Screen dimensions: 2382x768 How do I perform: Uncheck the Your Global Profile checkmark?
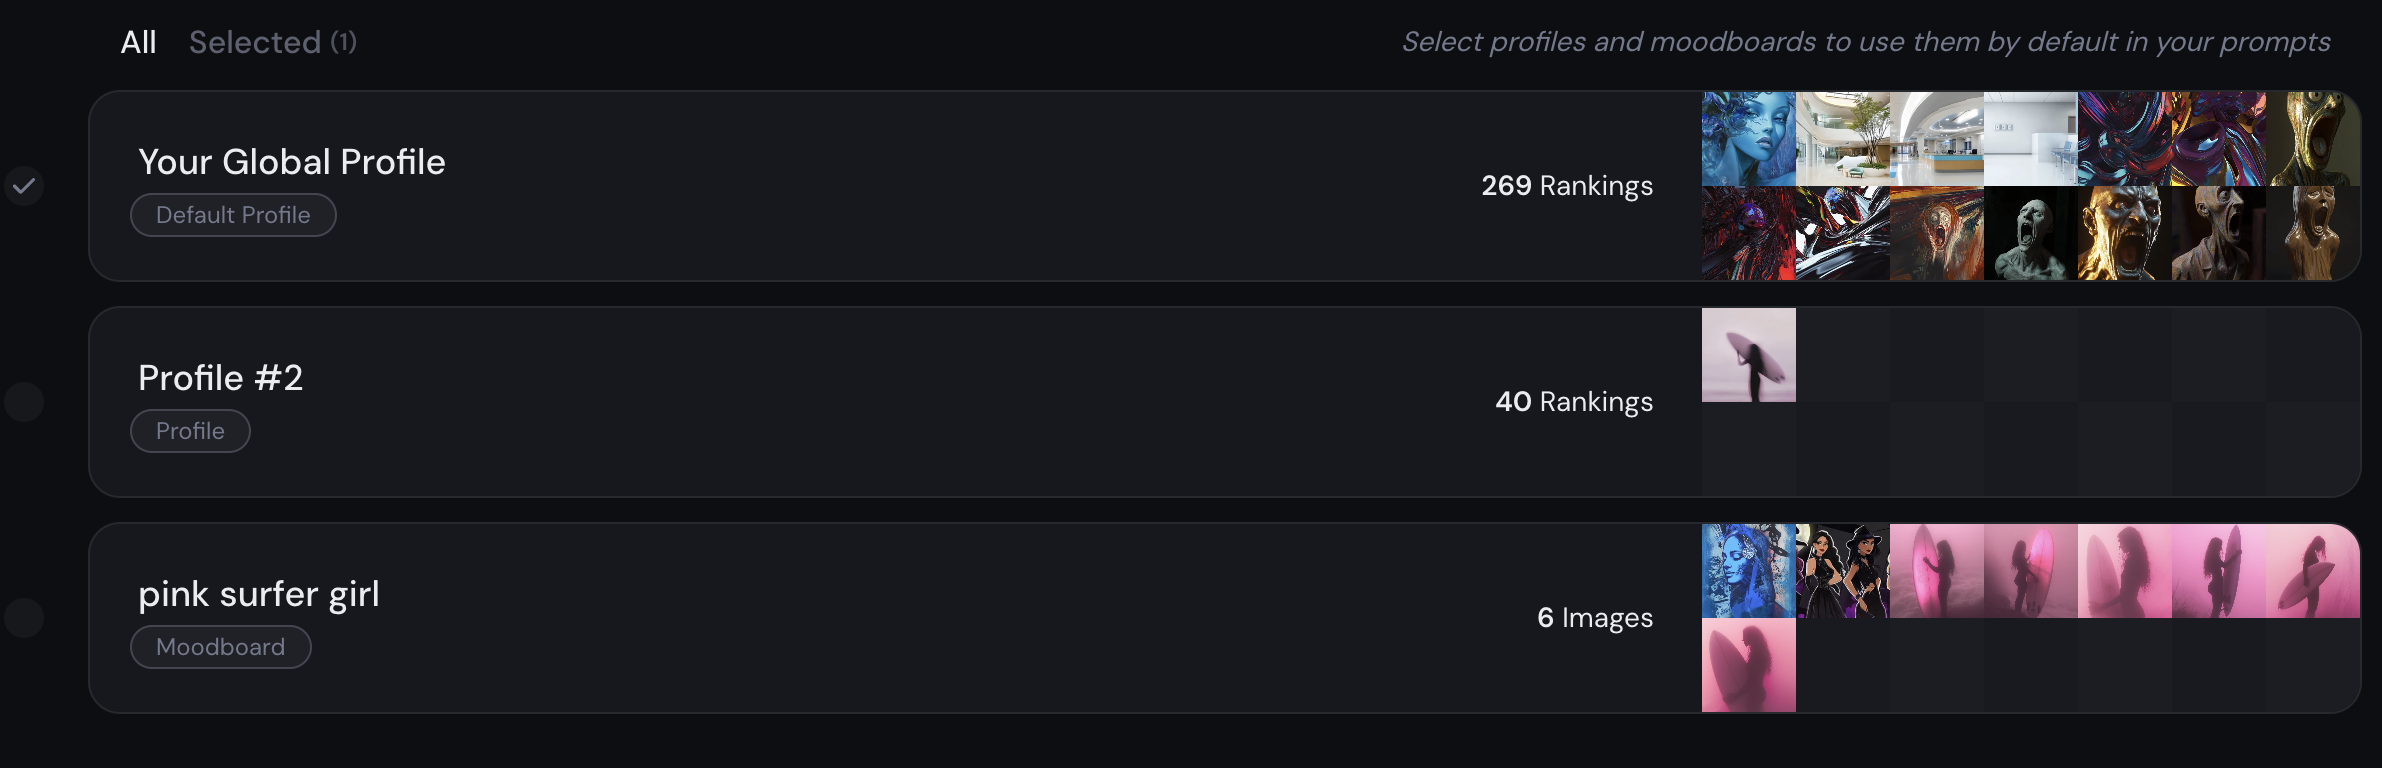24,186
